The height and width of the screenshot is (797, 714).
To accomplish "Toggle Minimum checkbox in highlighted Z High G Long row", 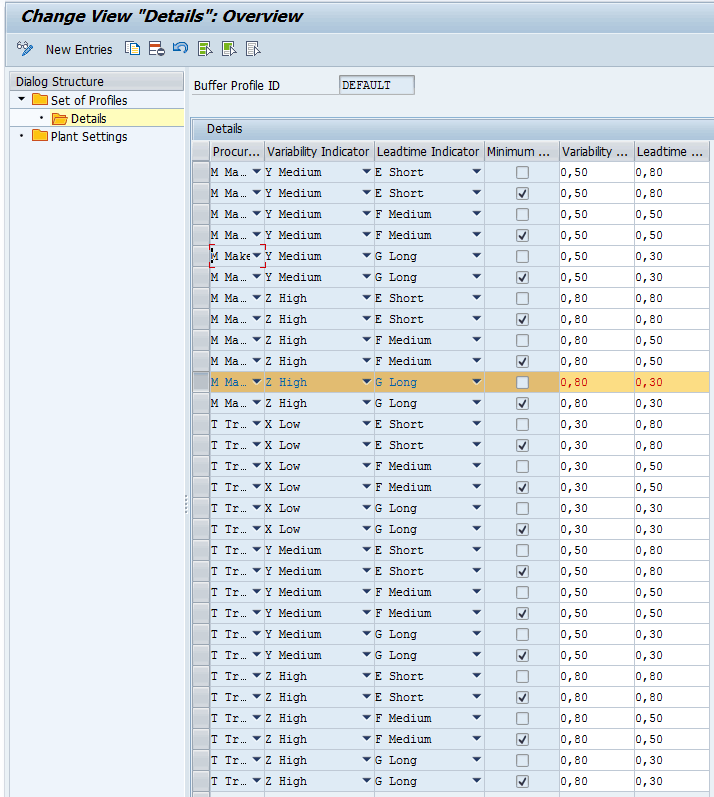I will [x=522, y=383].
